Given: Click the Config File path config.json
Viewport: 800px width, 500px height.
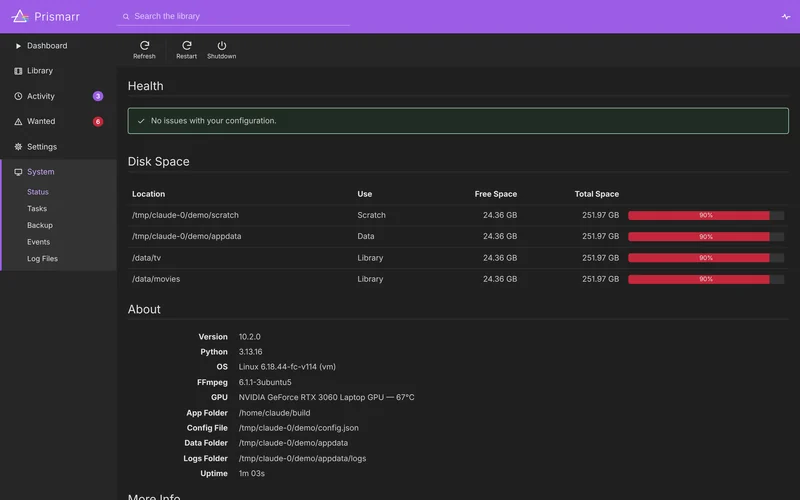Looking at the screenshot, I should pos(298,428).
